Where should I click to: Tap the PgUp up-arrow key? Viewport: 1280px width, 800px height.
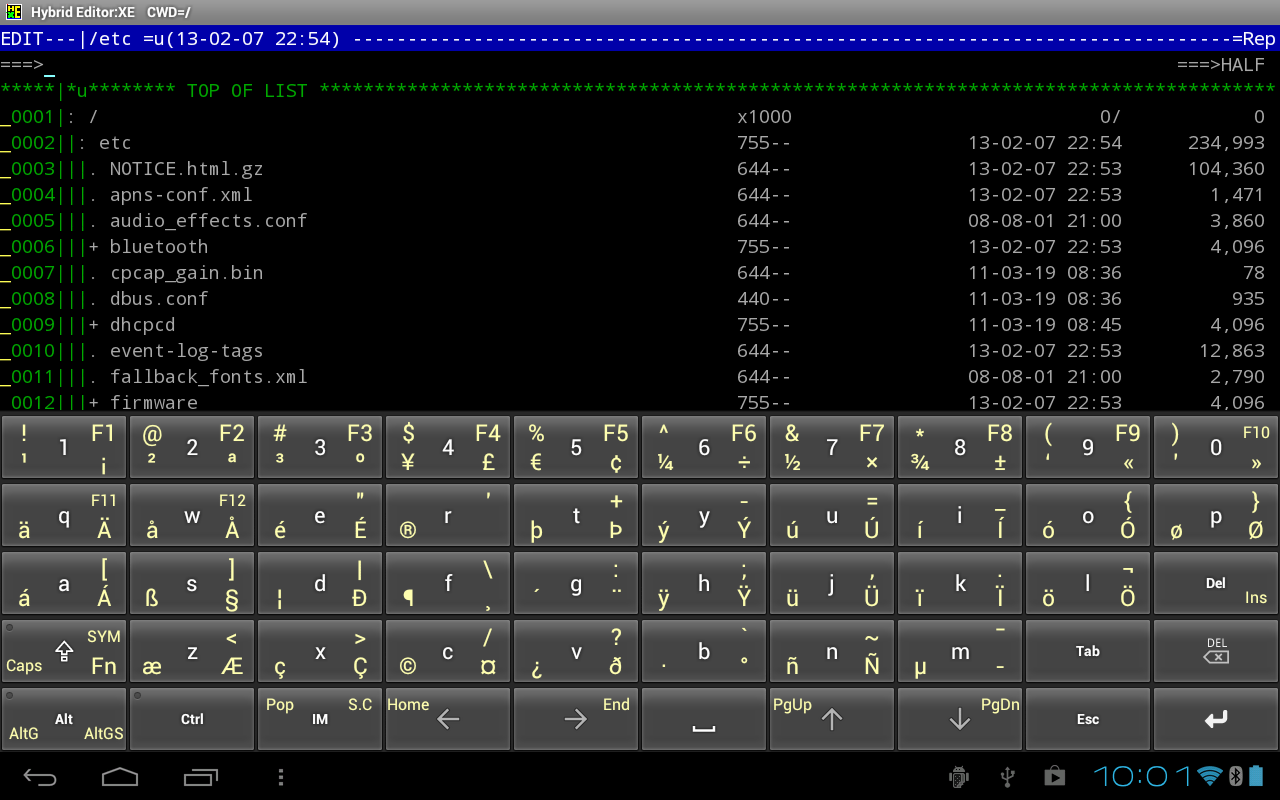point(832,719)
